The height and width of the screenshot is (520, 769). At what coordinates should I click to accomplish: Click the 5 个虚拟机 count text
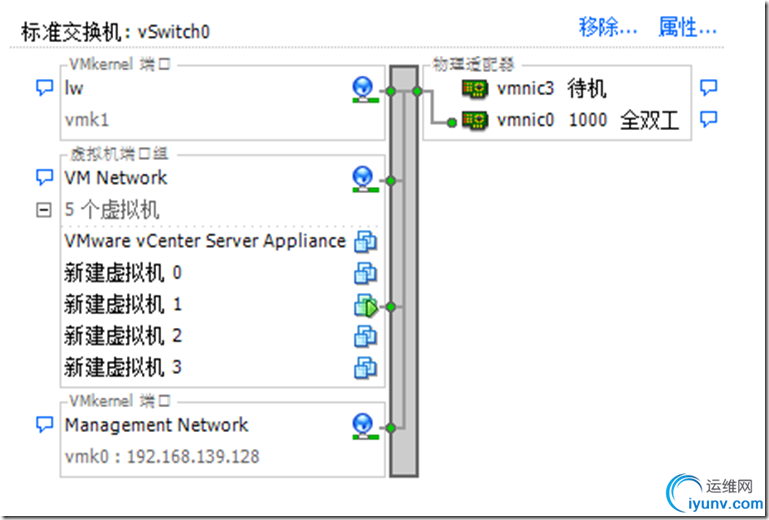112,210
